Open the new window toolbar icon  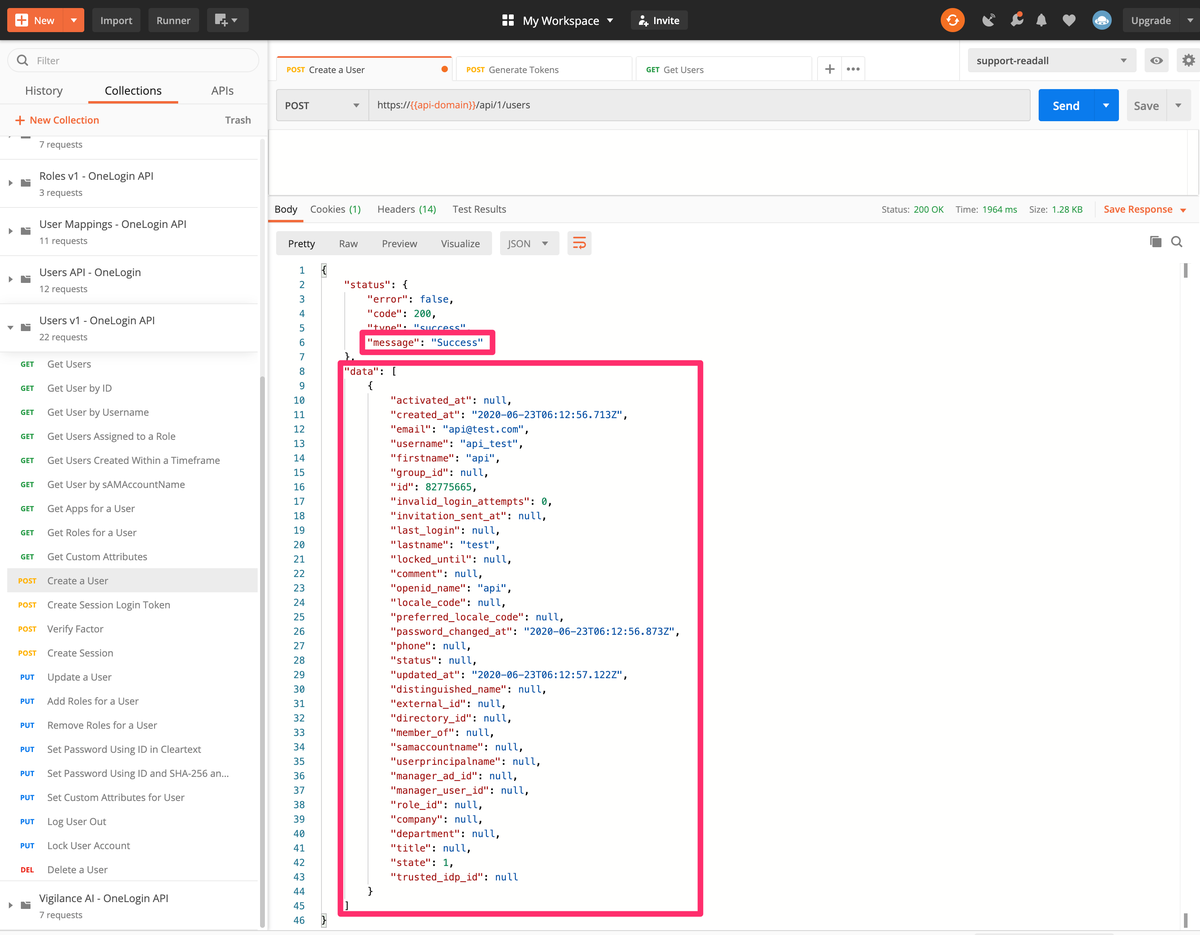pos(228,20)
